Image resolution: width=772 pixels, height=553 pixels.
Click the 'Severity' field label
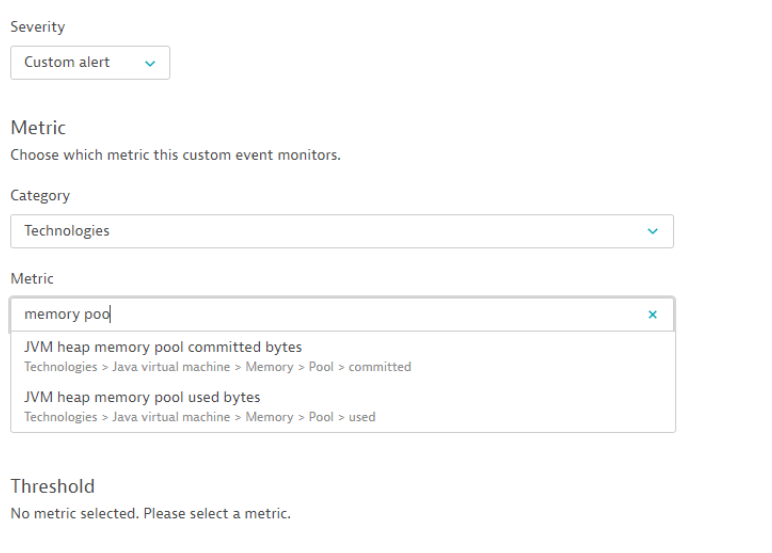[x=36, y=26]
